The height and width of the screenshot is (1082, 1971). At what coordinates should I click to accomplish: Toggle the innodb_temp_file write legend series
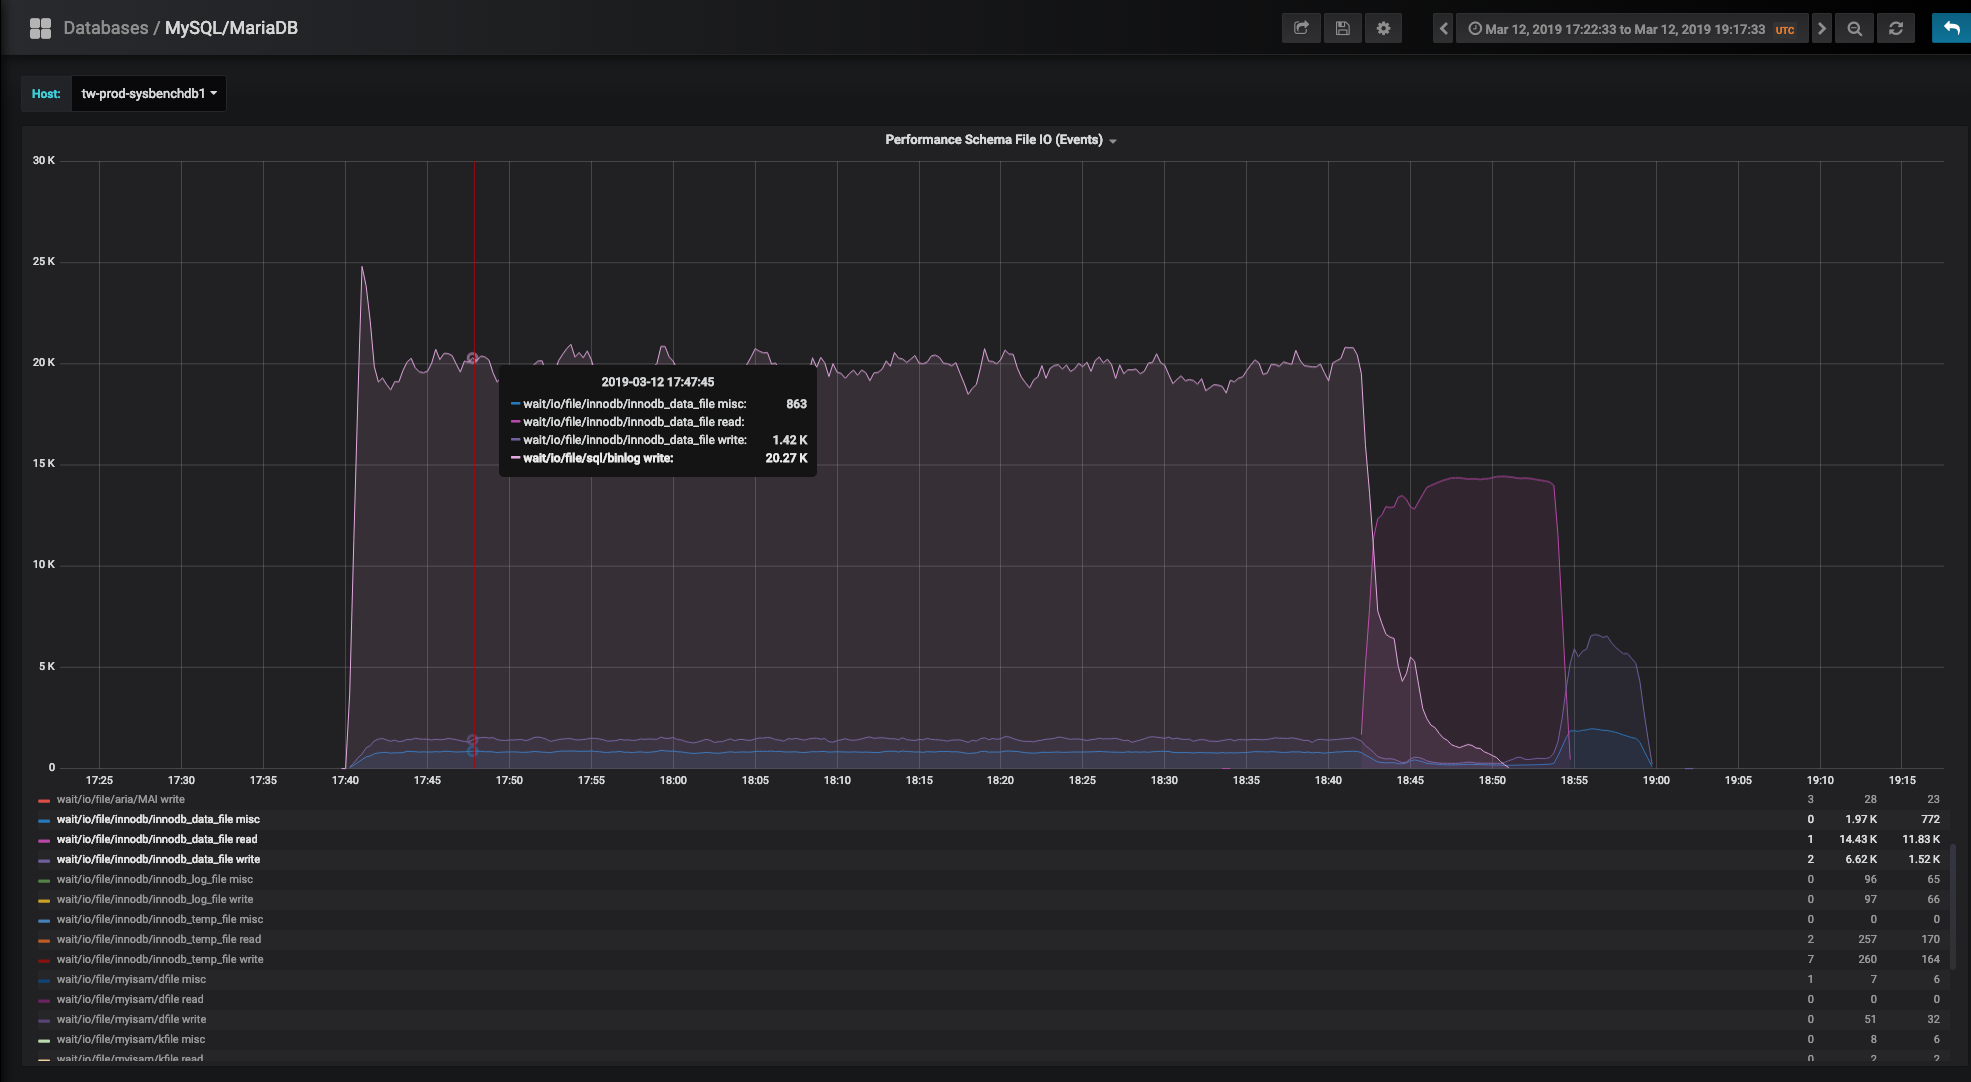tap(160, 959)
